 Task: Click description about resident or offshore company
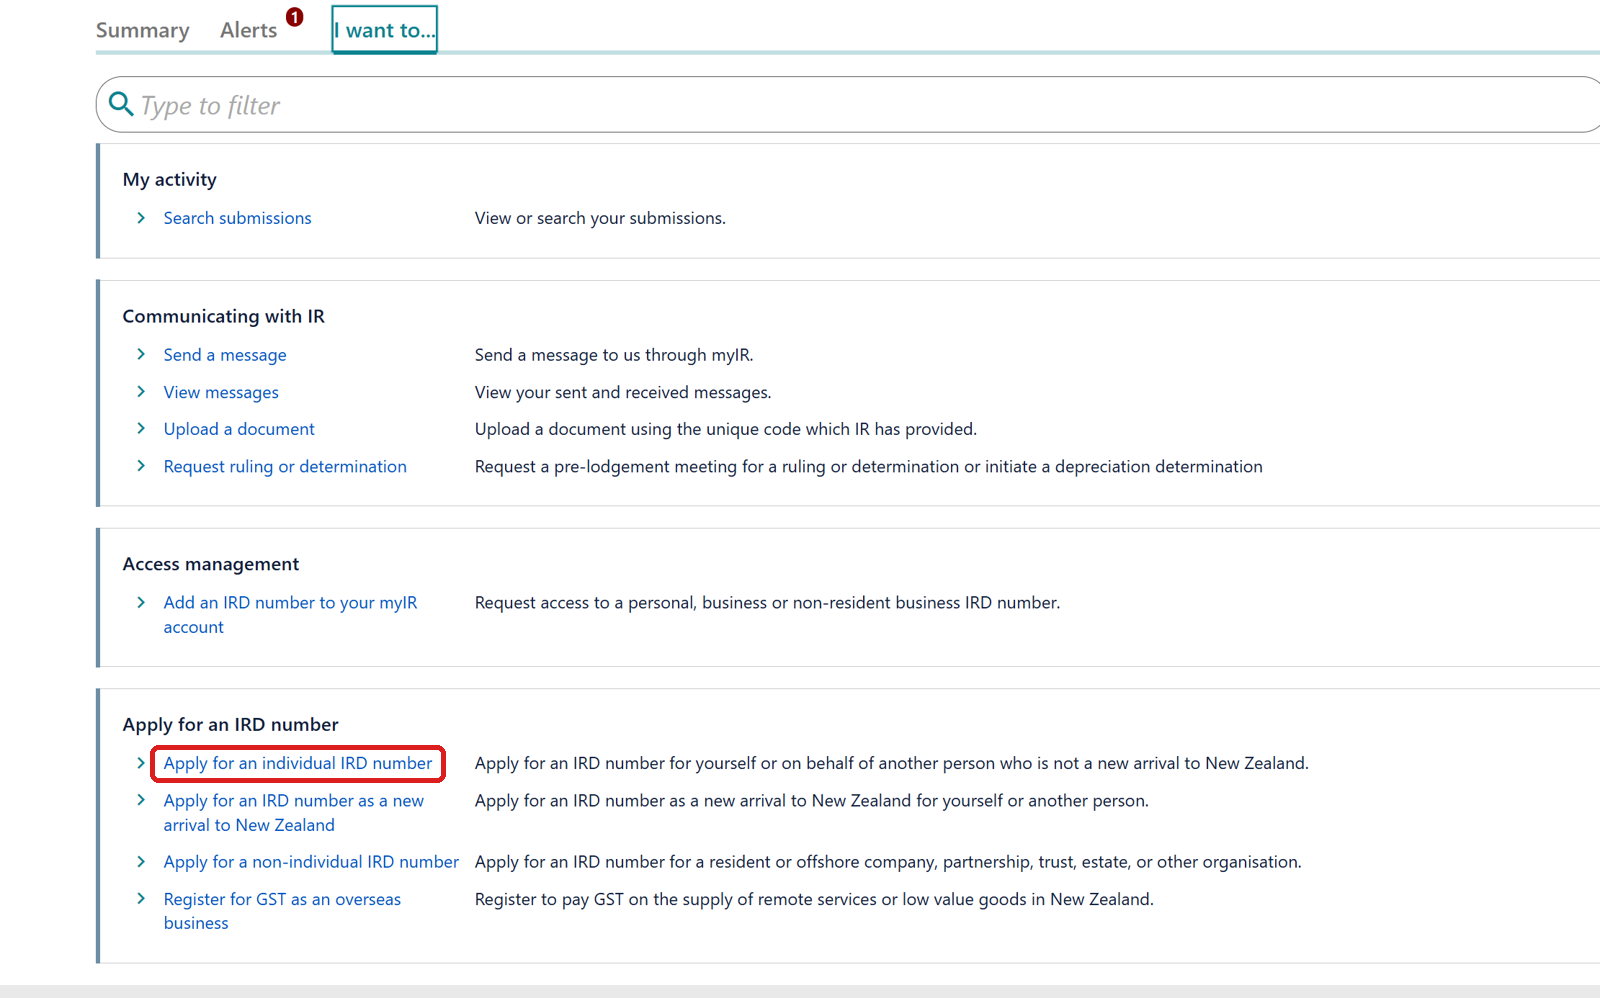pos(888,862)
